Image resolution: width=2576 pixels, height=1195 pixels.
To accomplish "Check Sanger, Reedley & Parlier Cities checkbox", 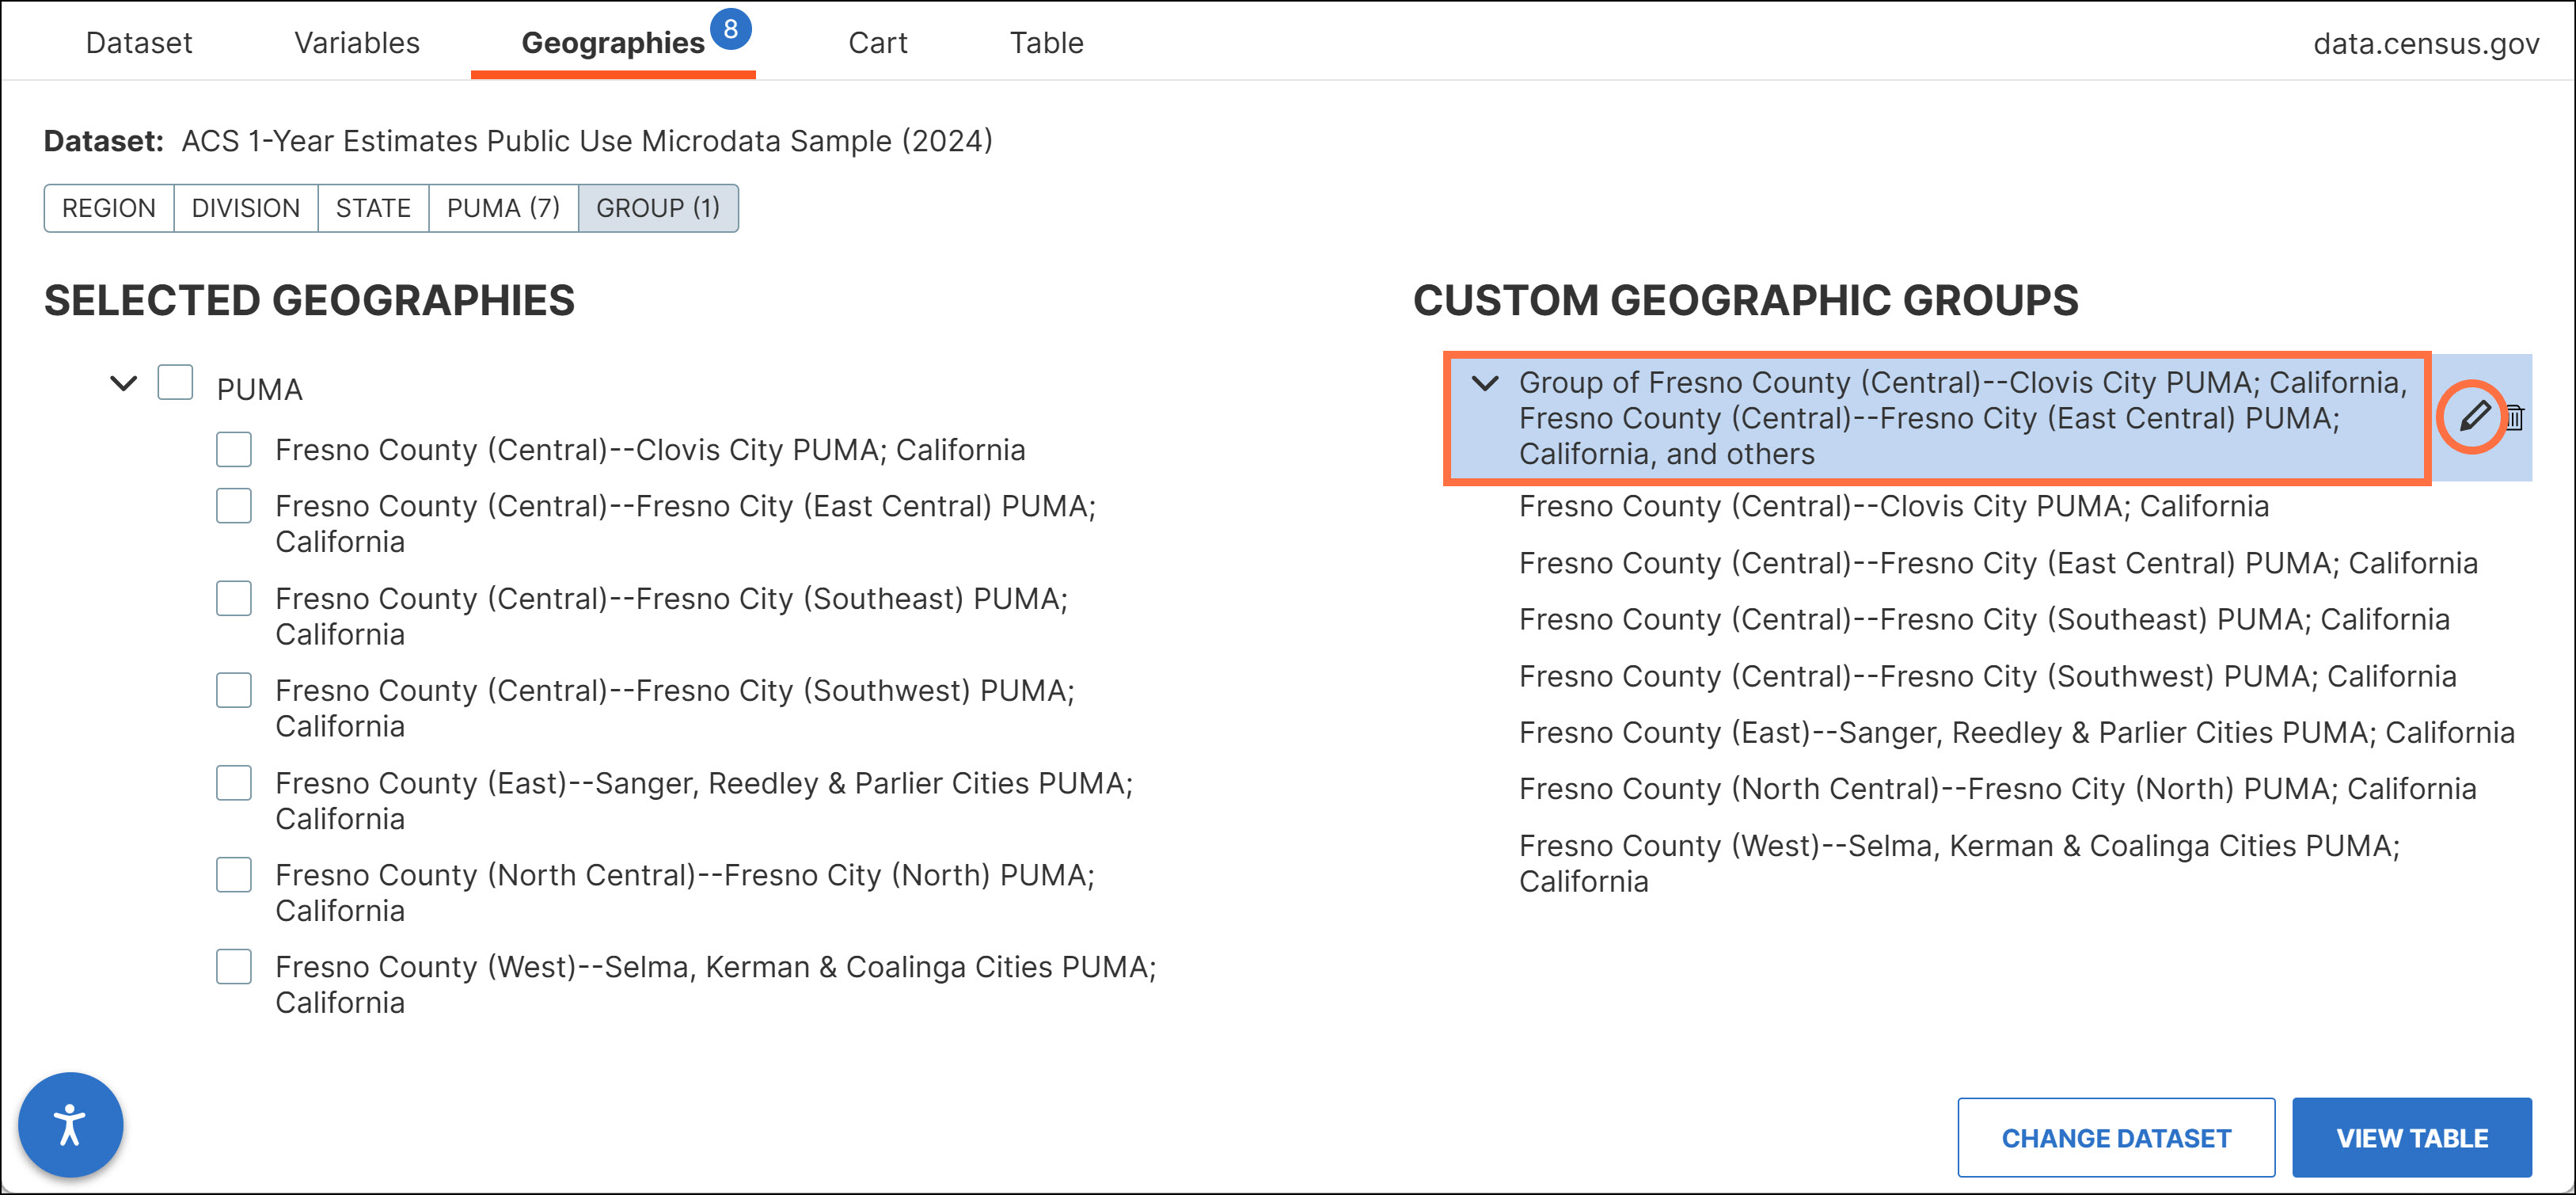I will coord(234,783).
